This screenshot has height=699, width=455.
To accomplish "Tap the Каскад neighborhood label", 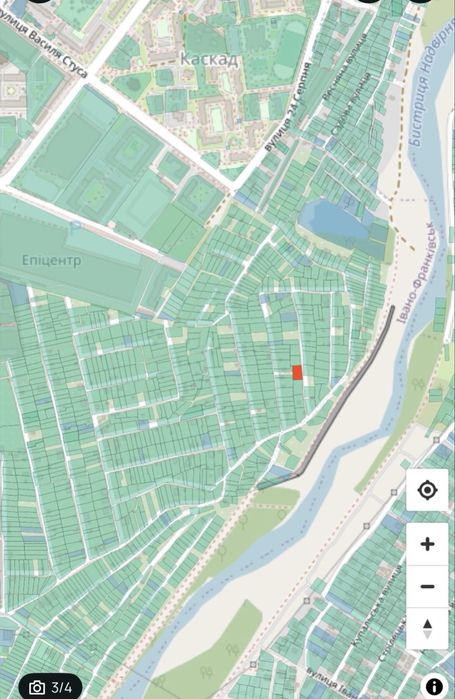I will (x=209, y=59).
